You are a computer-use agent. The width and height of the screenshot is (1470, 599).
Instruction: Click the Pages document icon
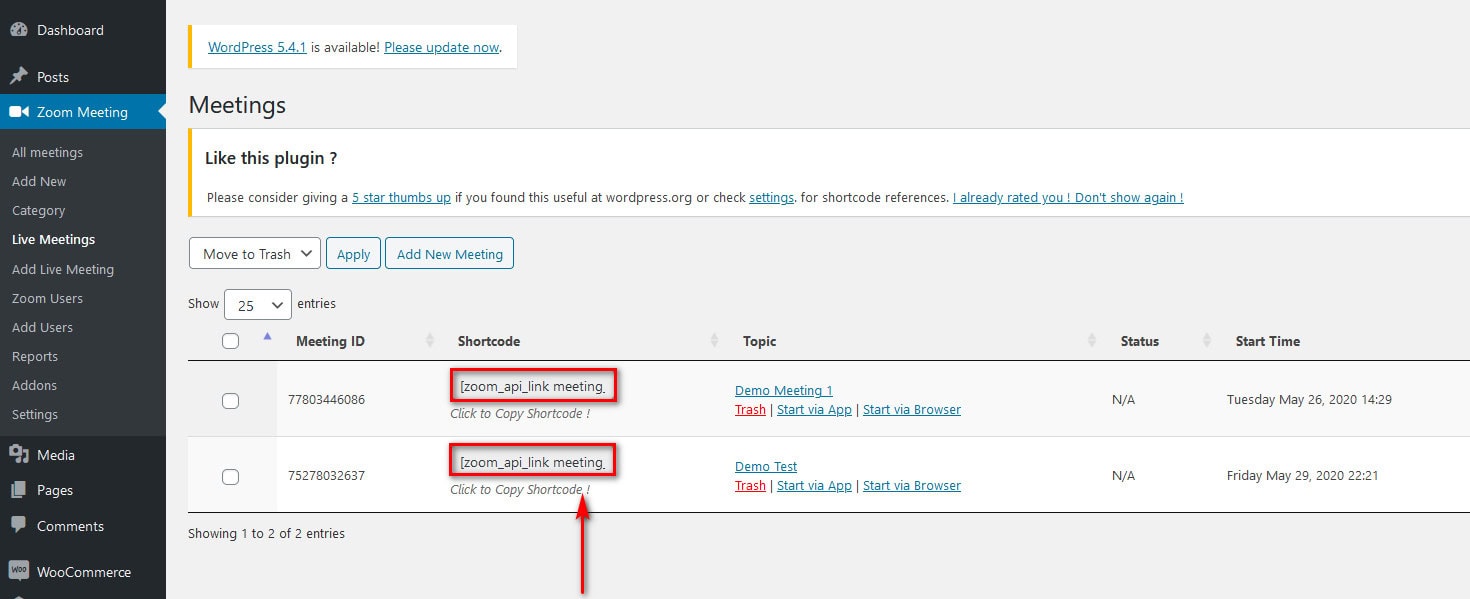point(19,490)
